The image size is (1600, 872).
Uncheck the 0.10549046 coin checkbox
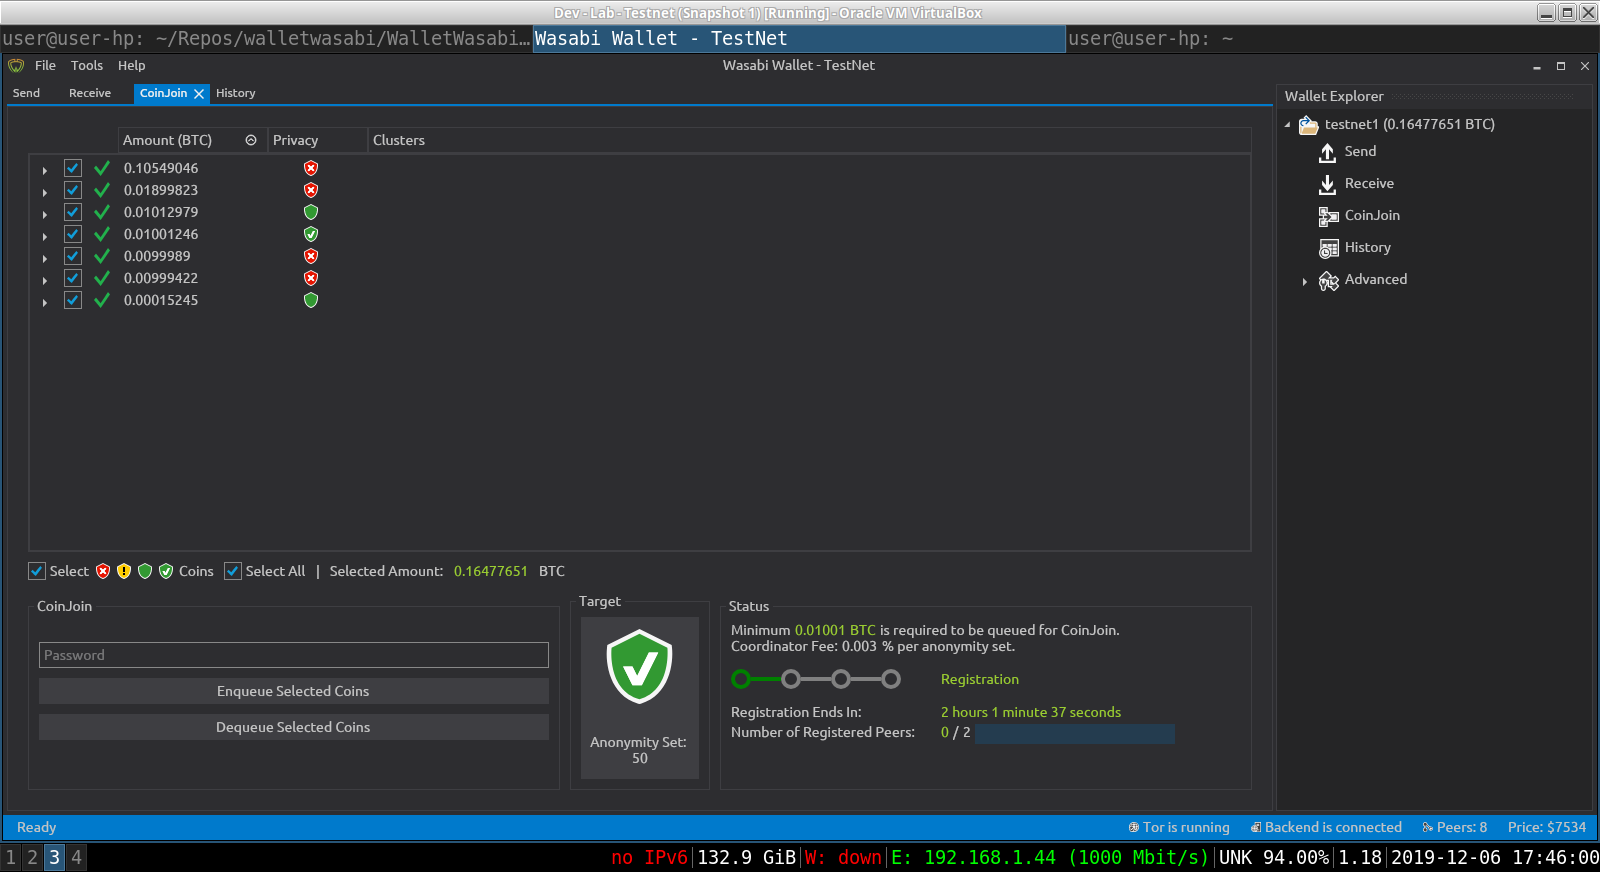73,168
